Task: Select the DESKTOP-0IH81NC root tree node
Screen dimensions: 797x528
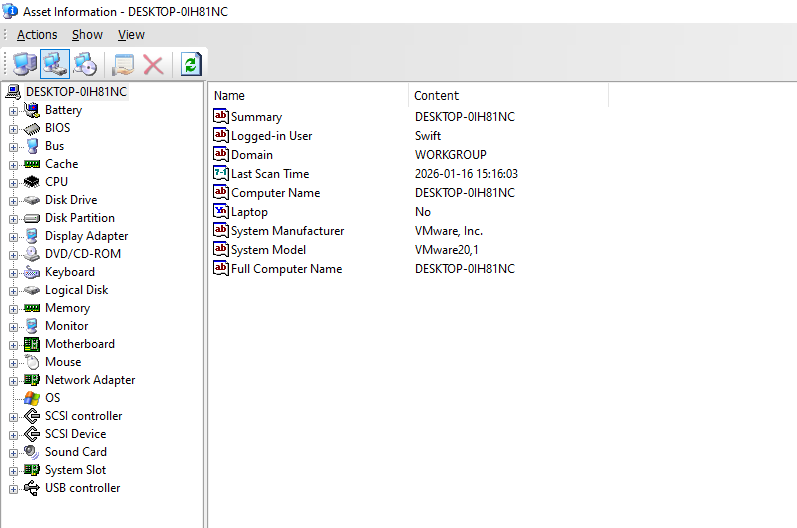Action: 76,91
